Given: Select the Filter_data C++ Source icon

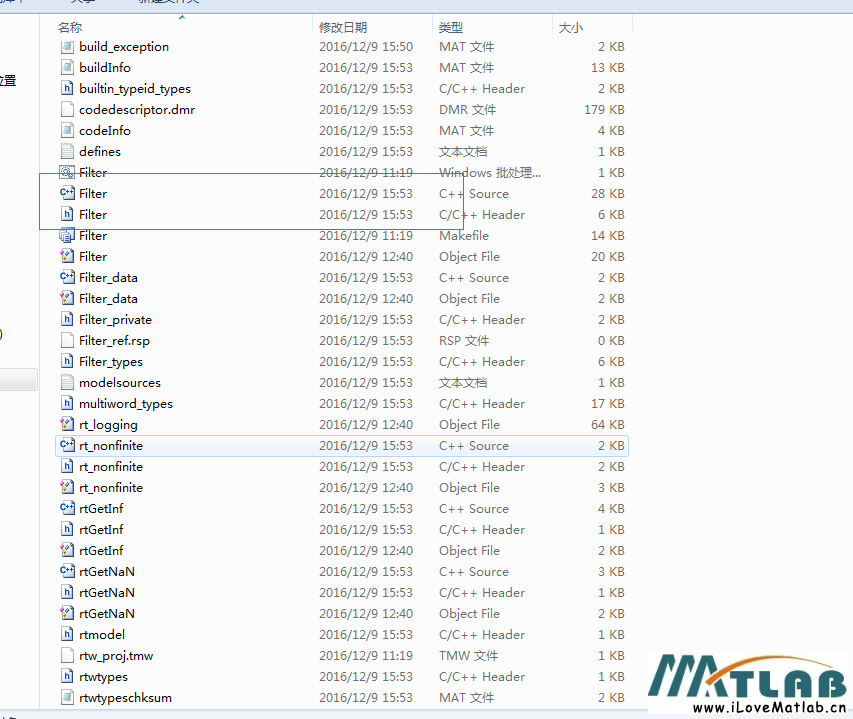Looking at the screenshot, I should 67,277.
